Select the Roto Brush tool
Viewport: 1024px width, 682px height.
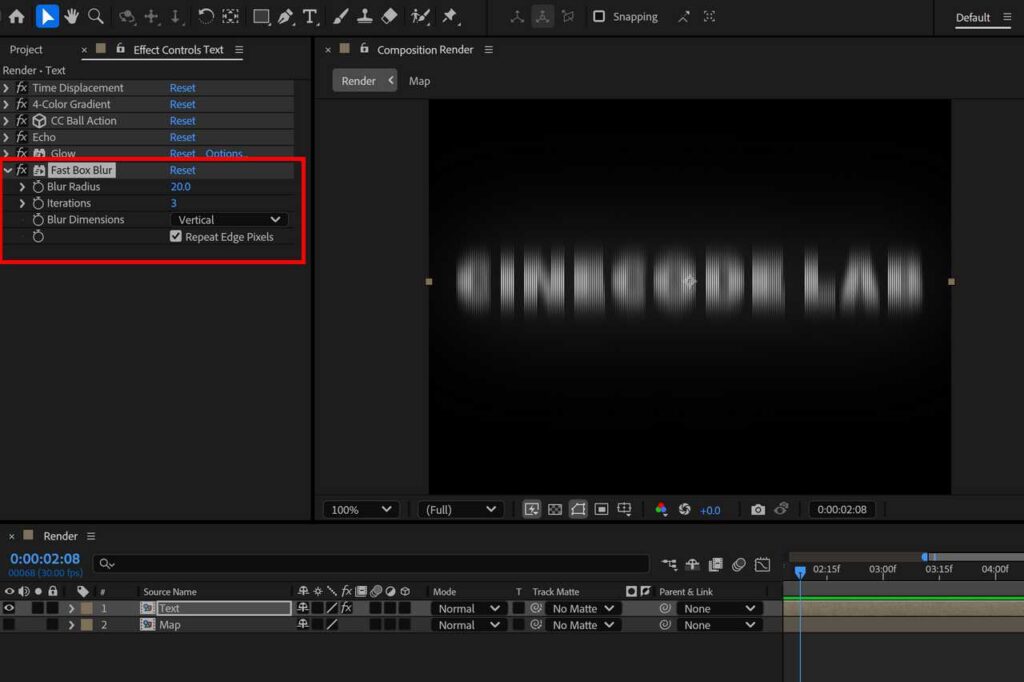coord(420,16)
